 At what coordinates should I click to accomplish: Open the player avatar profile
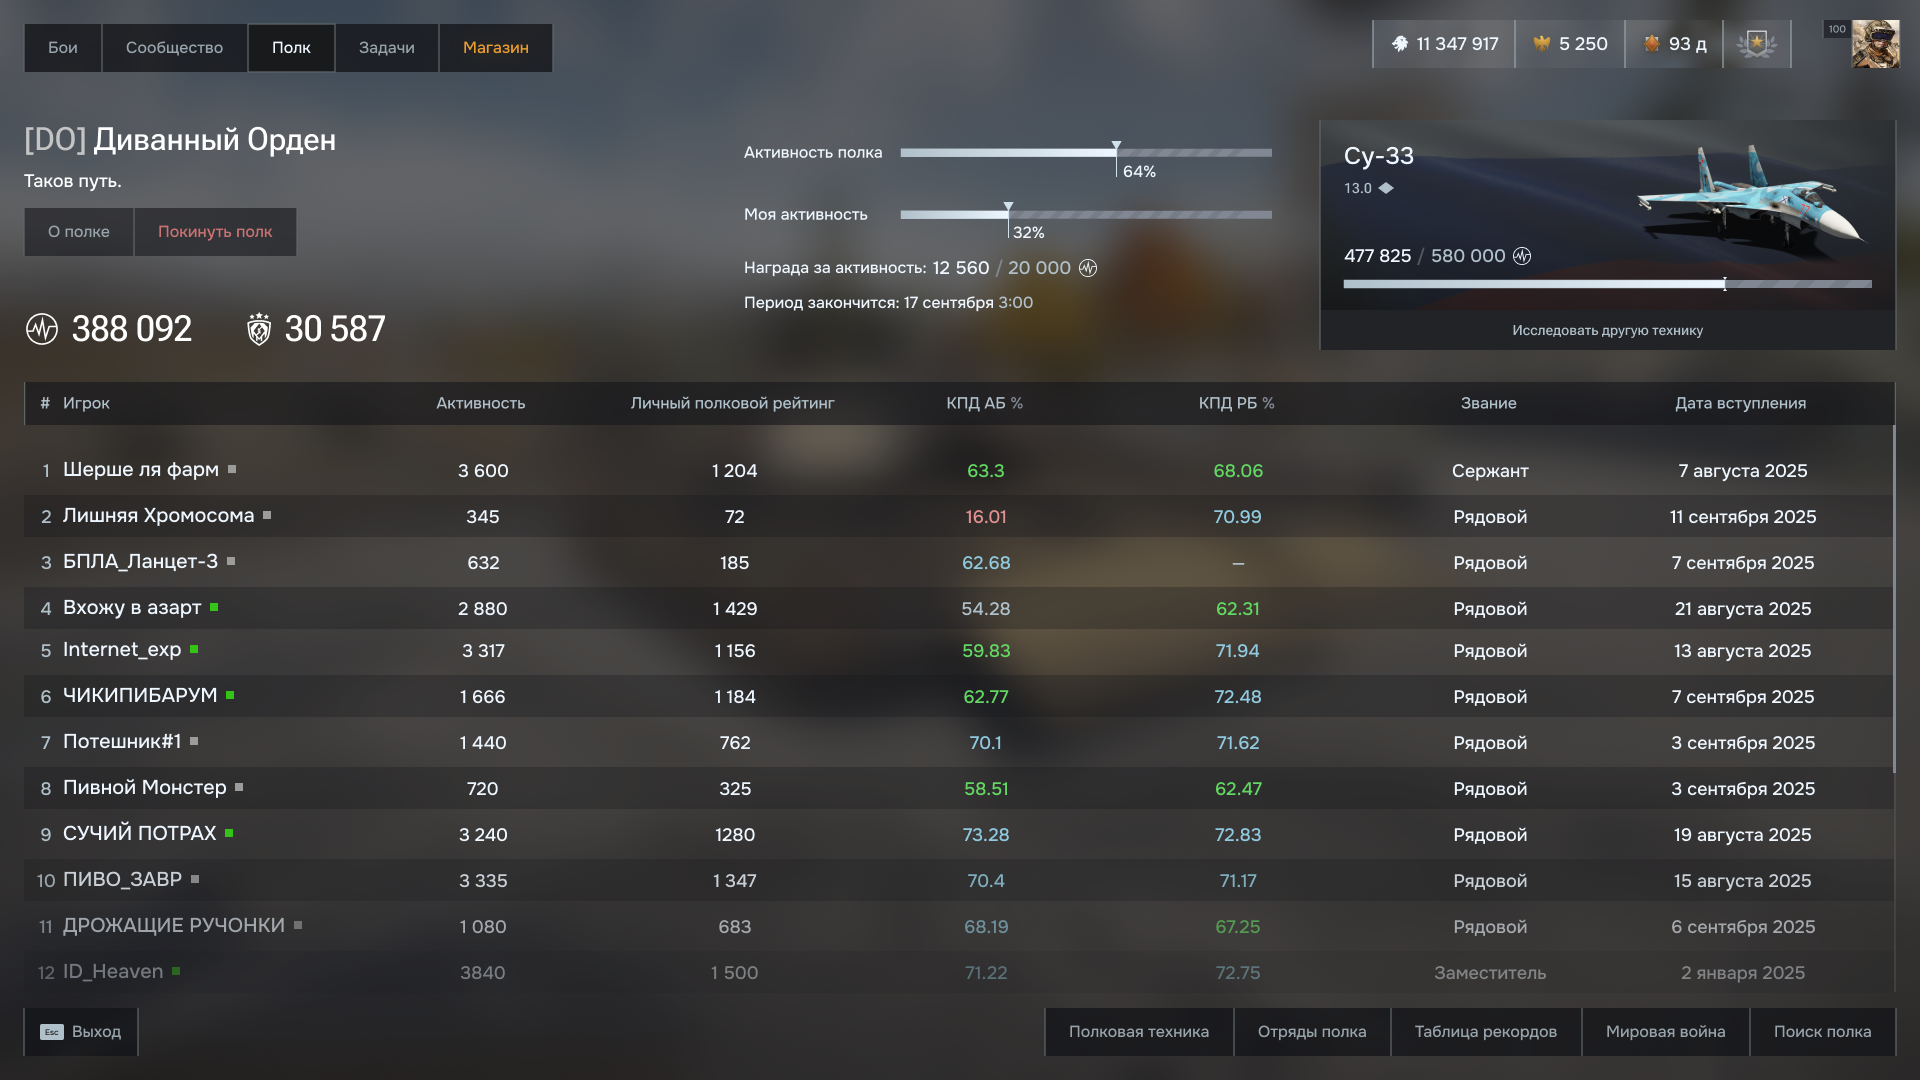1875,44
